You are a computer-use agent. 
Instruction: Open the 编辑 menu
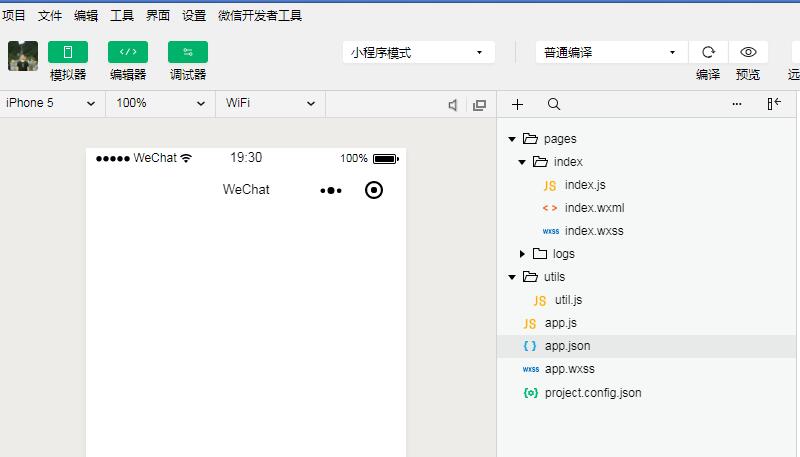coord(86,16)
